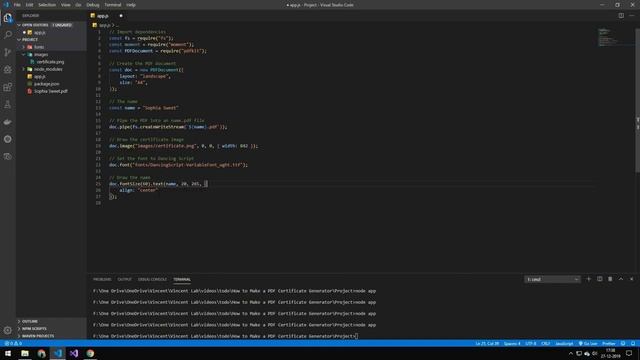This screenshot has height=360, width=640.
Task: Show hidden system tray icons
Action: click(x=571, y=353)
